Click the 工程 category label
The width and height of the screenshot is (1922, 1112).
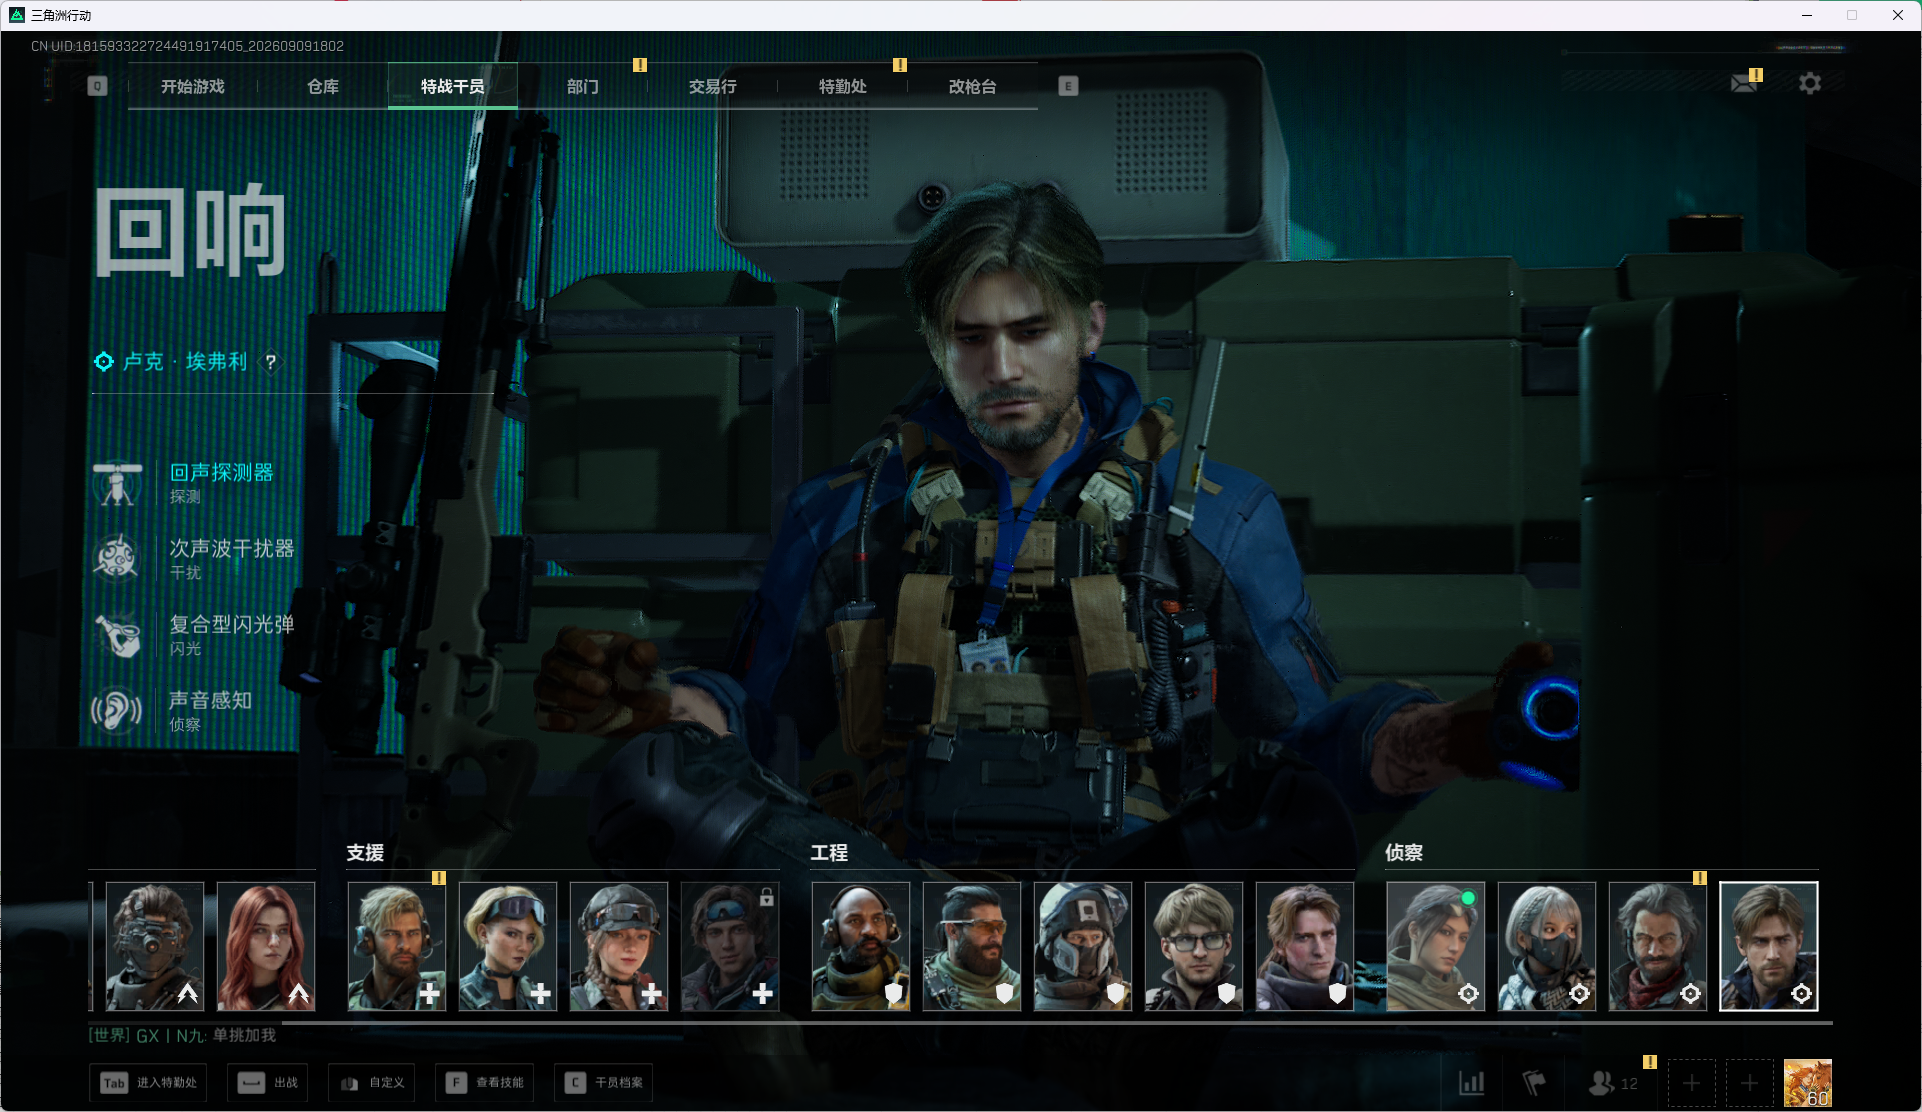pyautogui.click(x=830, y=853)
